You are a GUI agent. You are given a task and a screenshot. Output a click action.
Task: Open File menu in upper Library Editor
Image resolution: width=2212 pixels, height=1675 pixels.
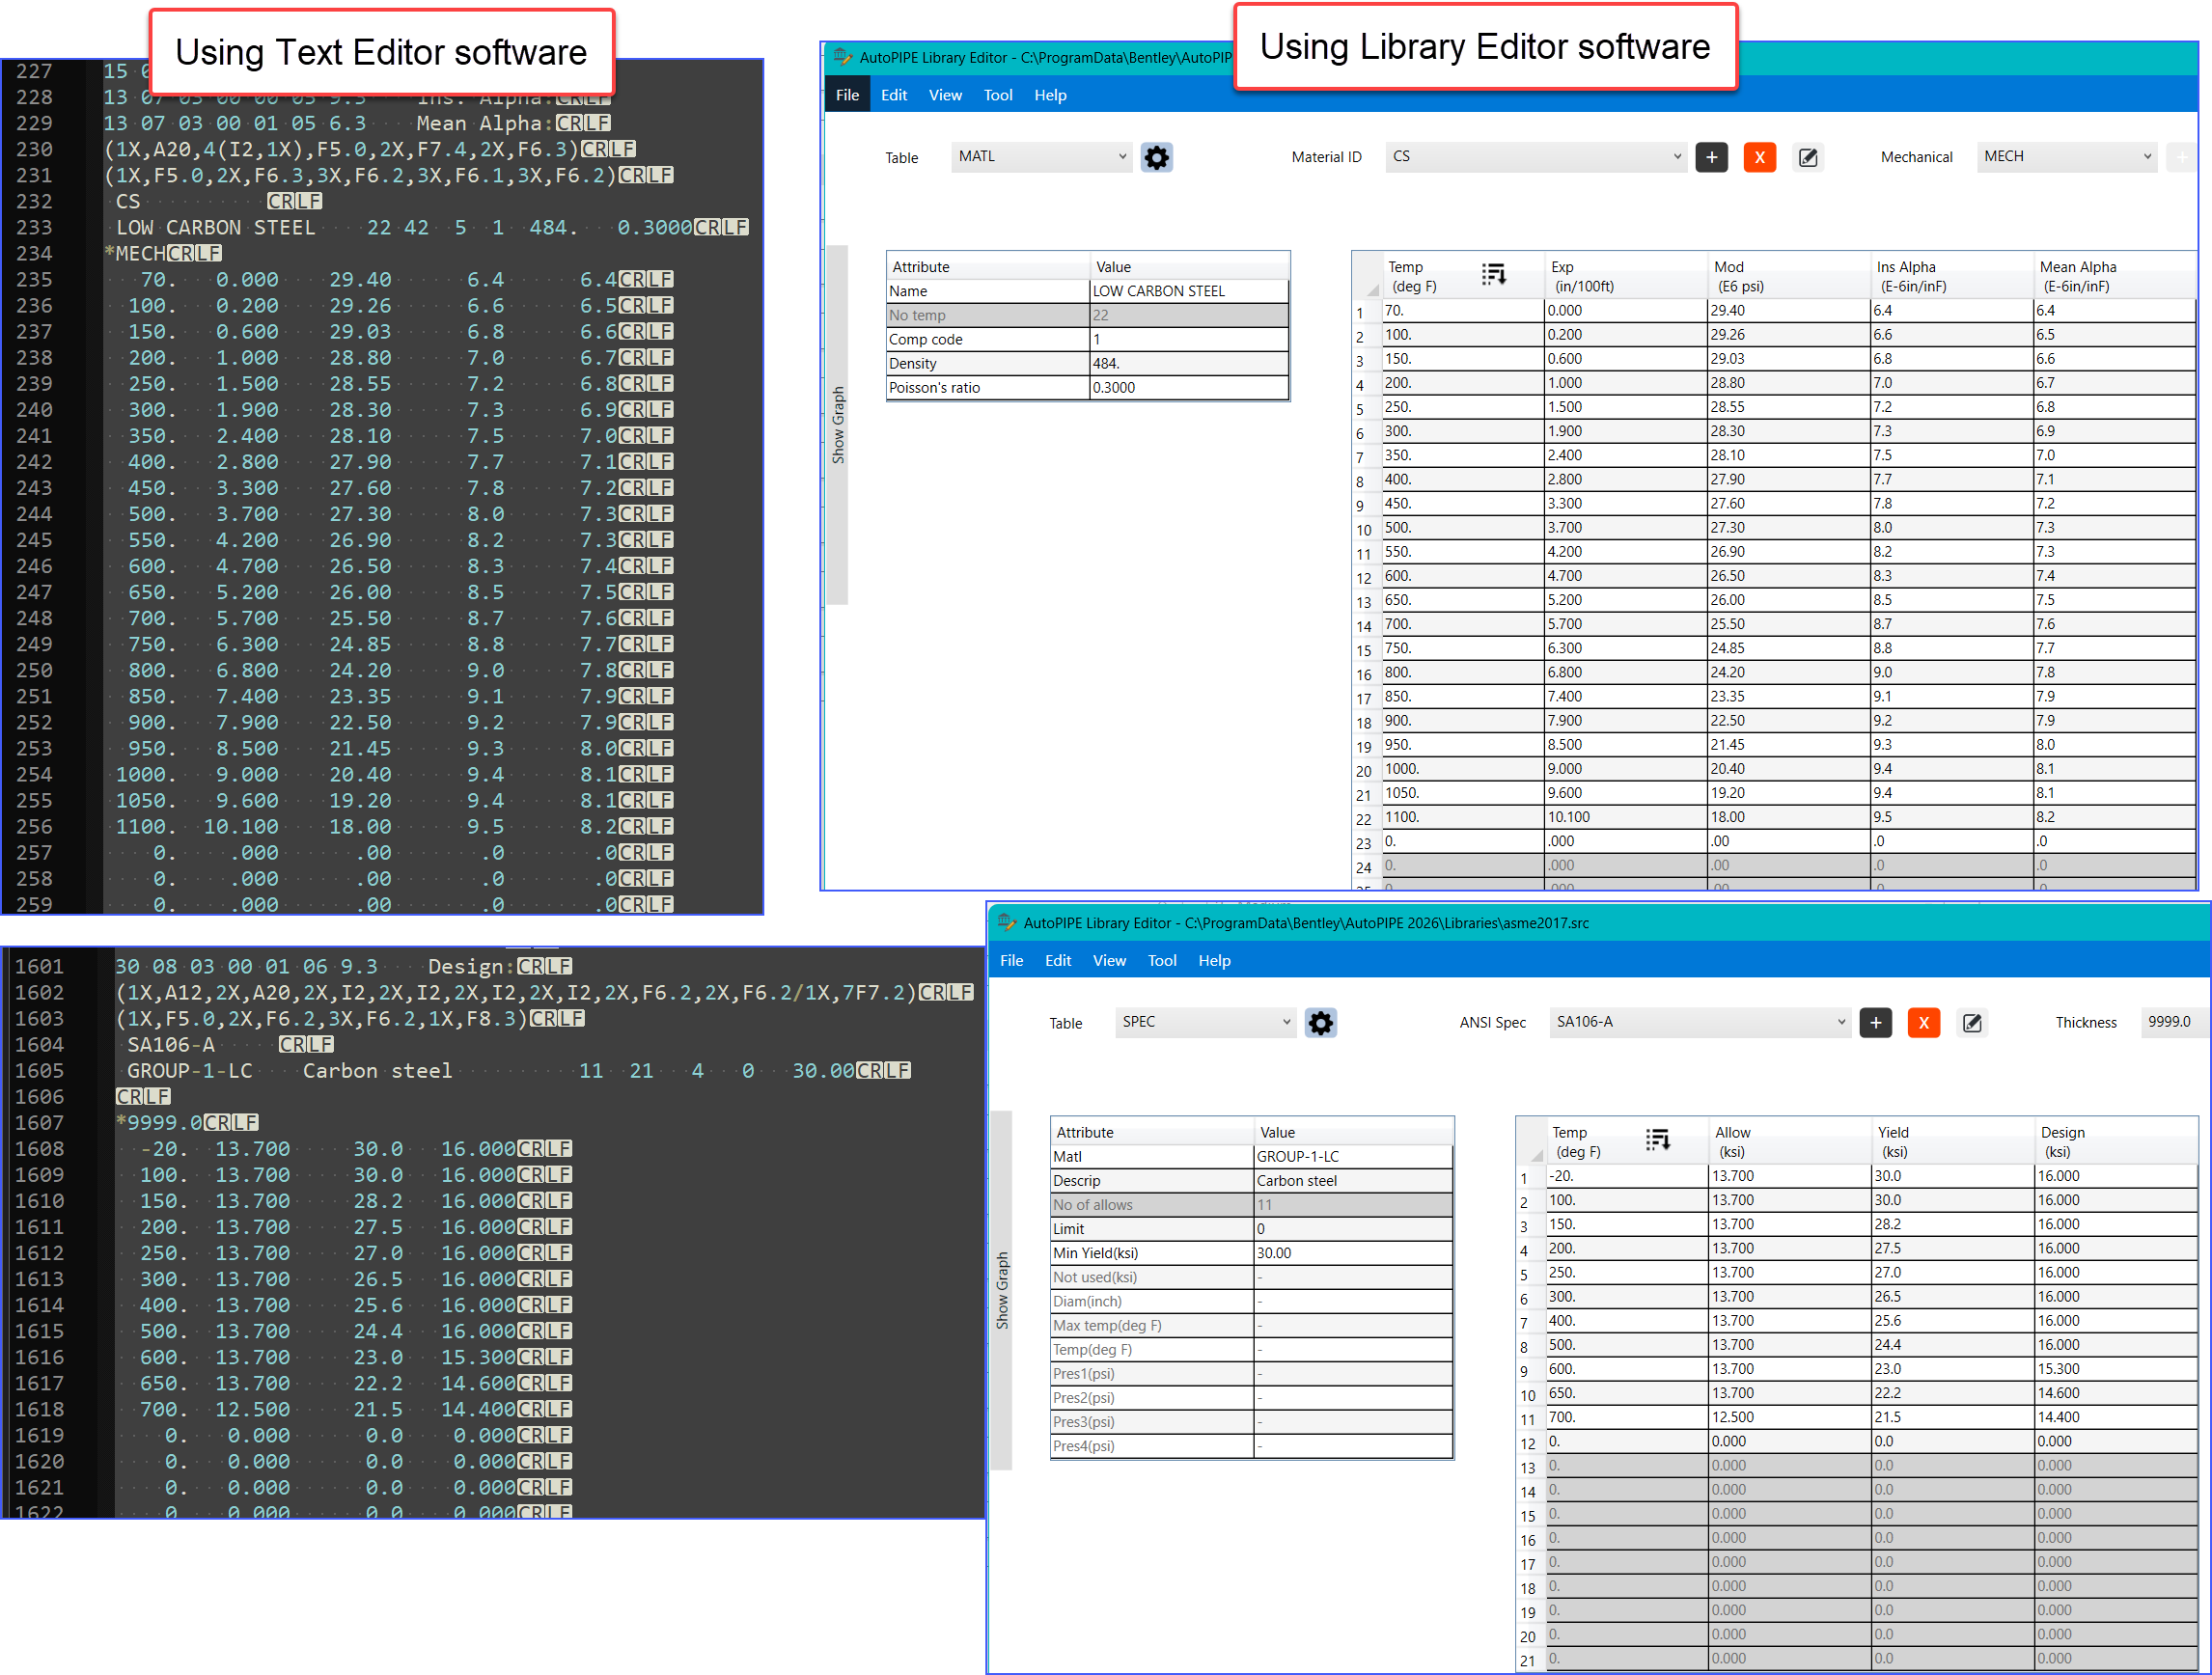pyautogui.click(x=847, y=95)
